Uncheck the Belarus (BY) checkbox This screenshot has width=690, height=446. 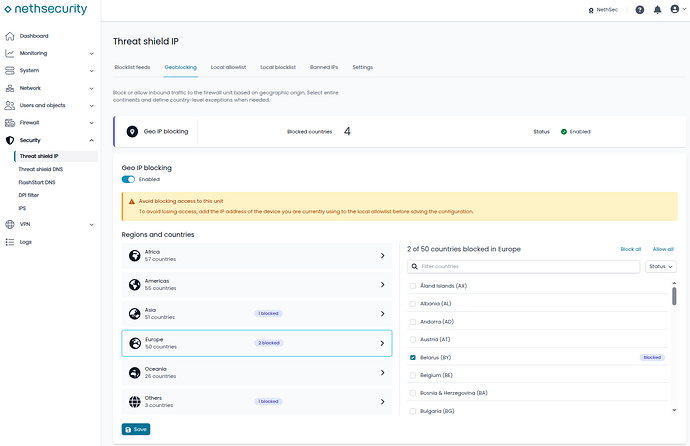(413, 358)
